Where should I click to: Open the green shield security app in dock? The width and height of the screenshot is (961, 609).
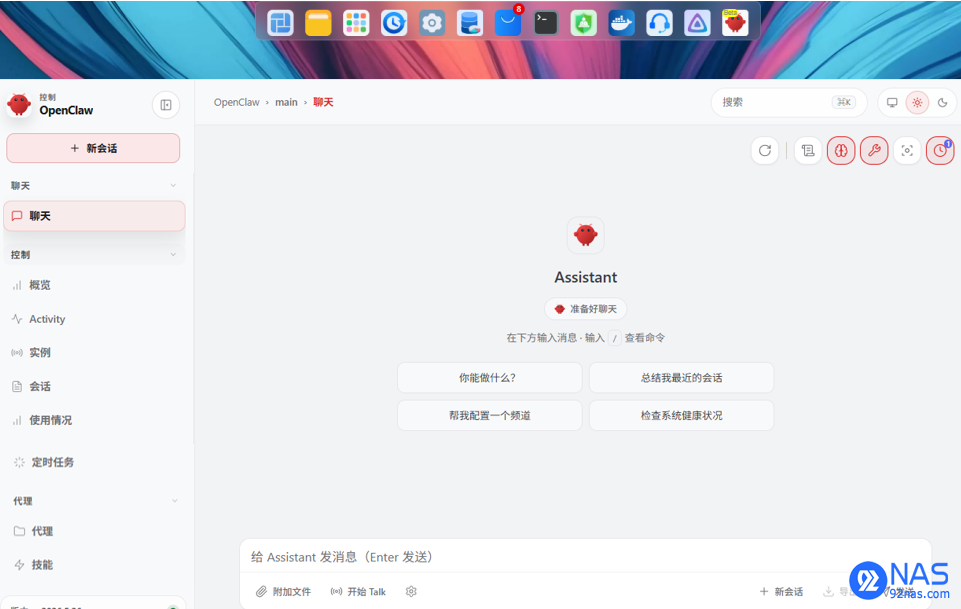583,23
